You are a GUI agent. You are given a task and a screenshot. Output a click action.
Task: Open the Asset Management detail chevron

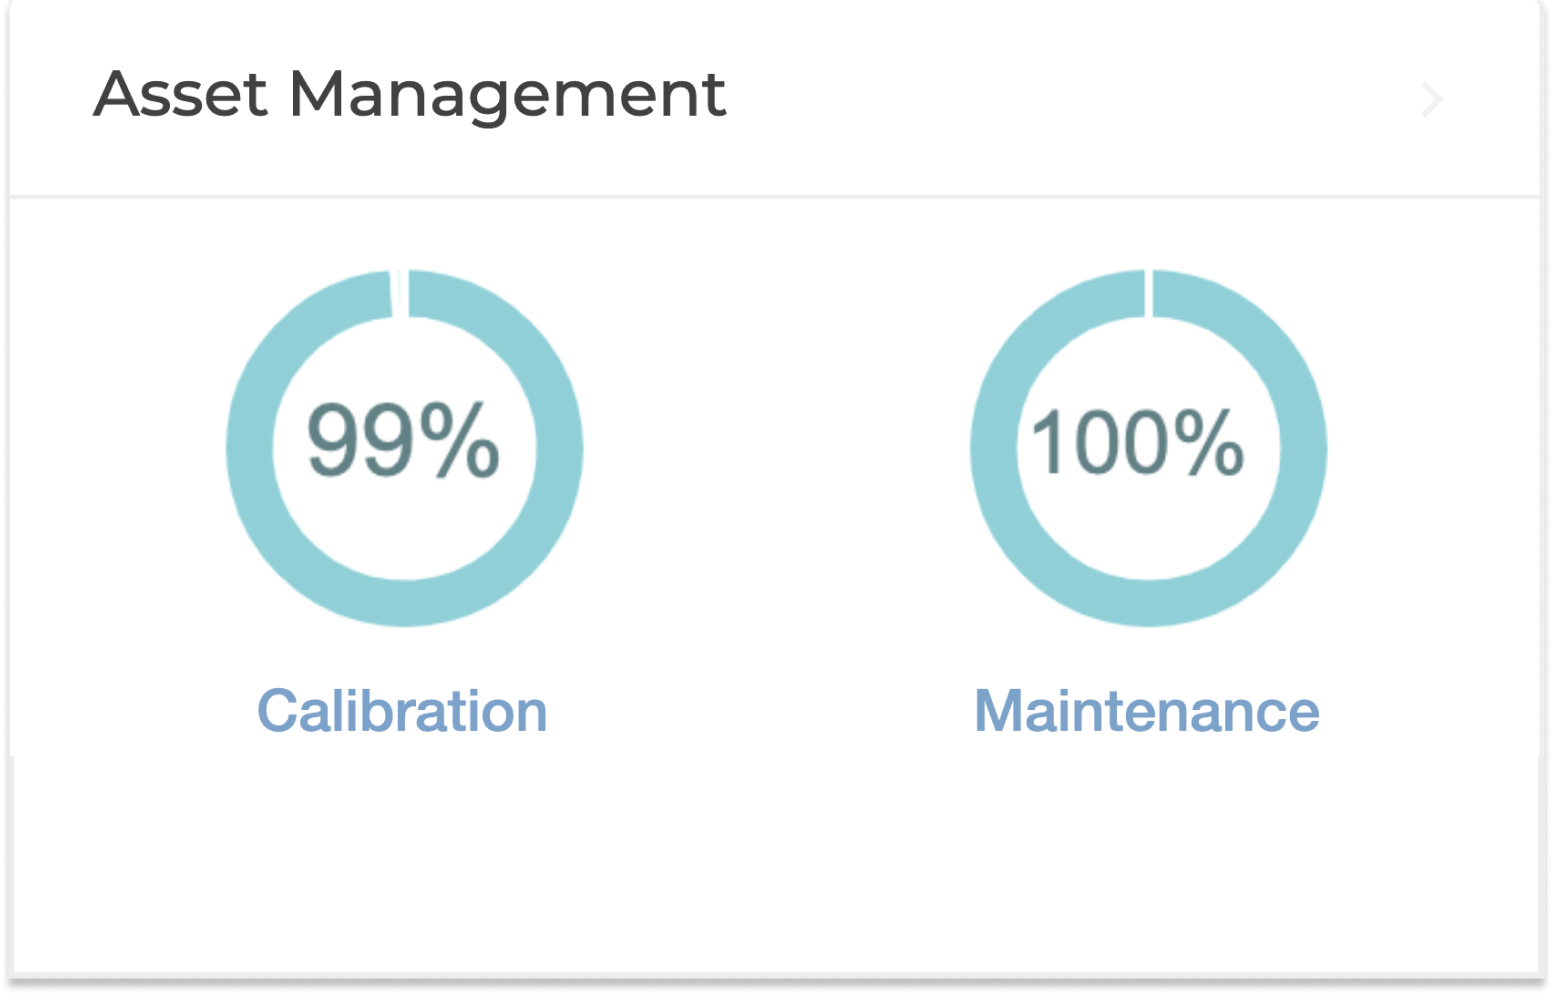[x=1430, y=99]
